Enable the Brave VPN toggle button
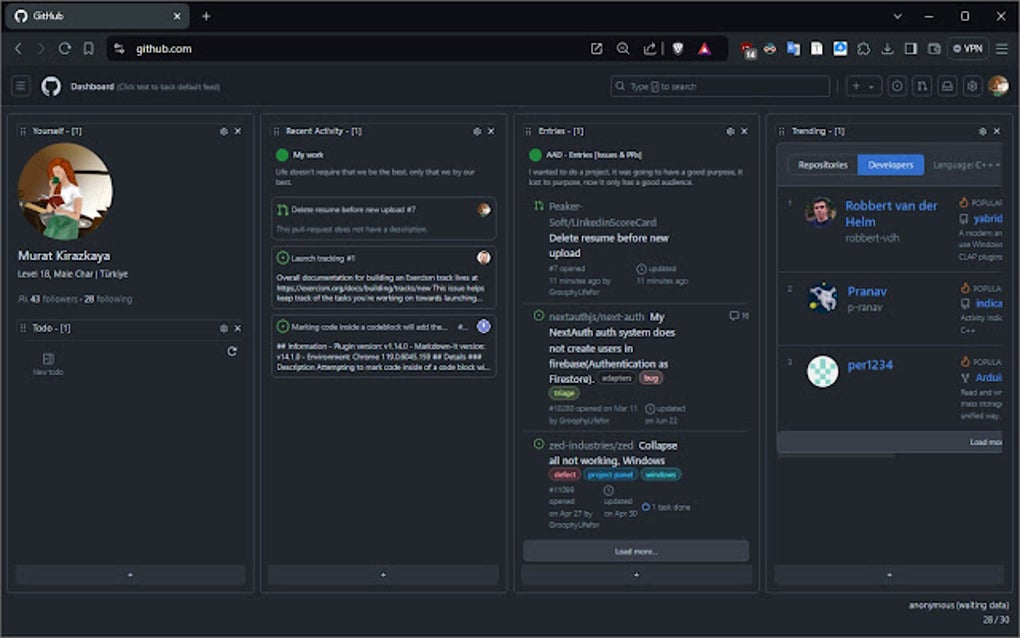This screenshot has width=1020, height=638. coord(966,48)
